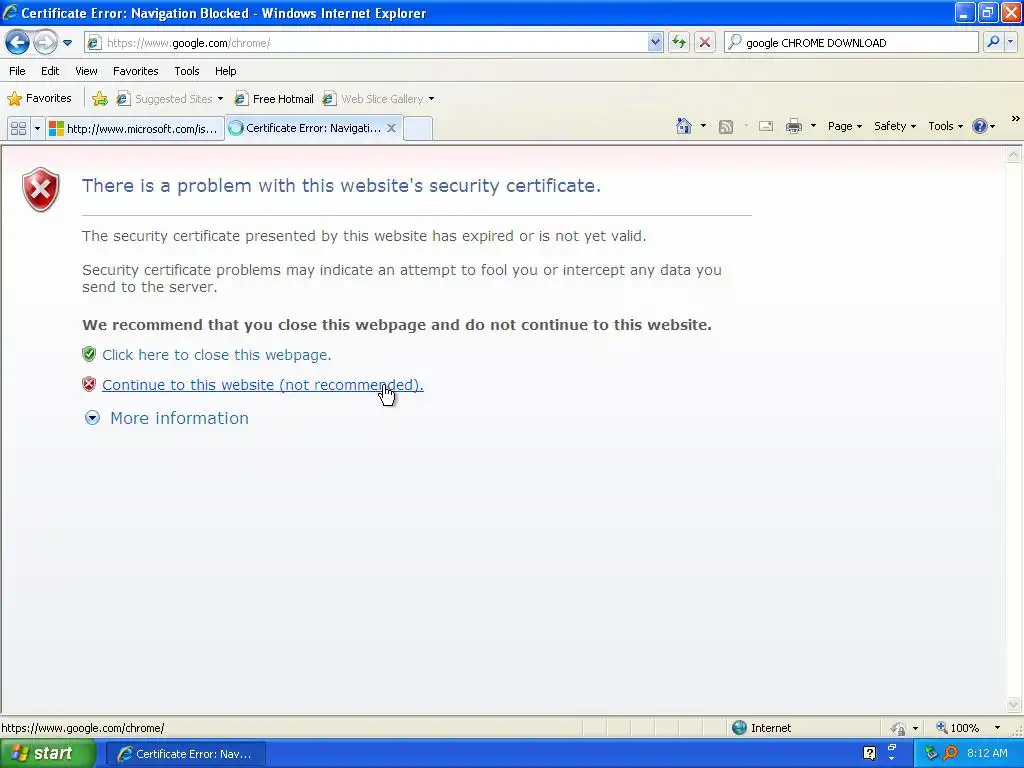Open the Safety command bar menu
Image resolution: width=1024 pixels, height=768 pixels.
point(895,126)
